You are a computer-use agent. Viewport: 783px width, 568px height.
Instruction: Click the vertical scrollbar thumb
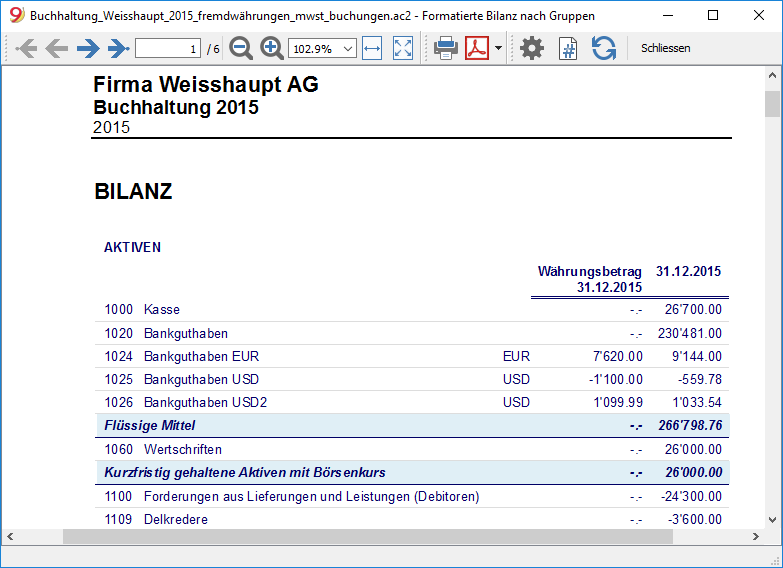[773, 104]
